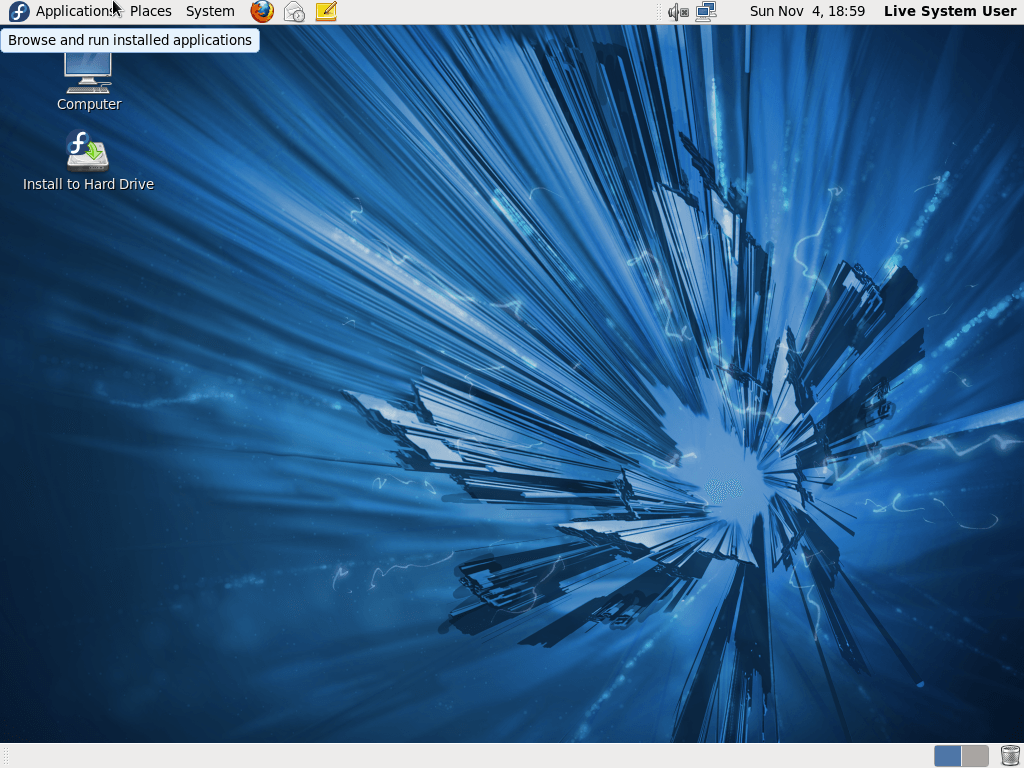
Task: Open the calendar from the clock
Action: coord(807,11)
